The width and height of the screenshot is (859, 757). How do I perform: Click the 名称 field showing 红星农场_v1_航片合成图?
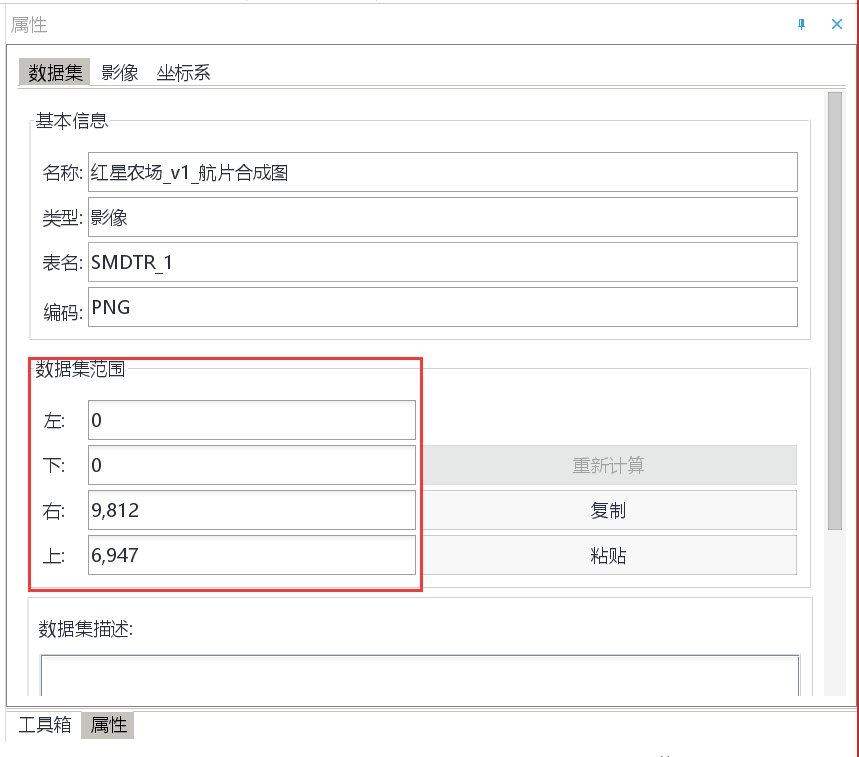click(443, 172)
